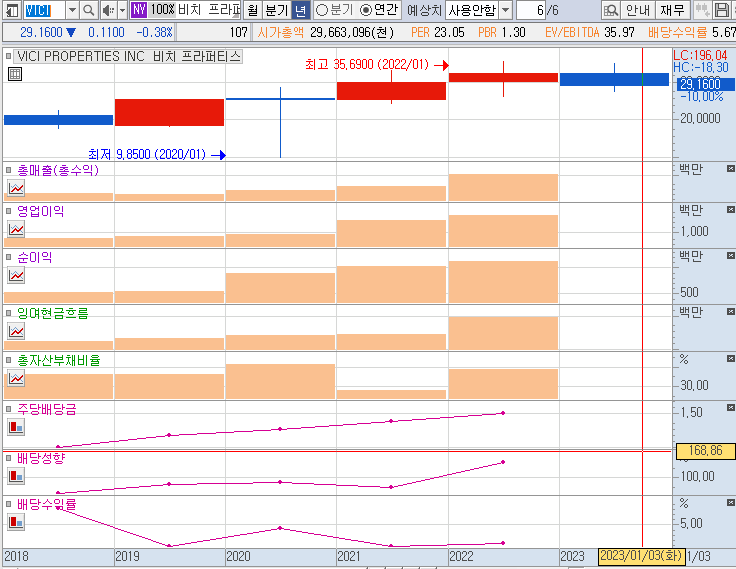Viewport: 736px width, 569px height.
Task: Click the 배당성향 indicator label
Action: (x=41, y=458)
